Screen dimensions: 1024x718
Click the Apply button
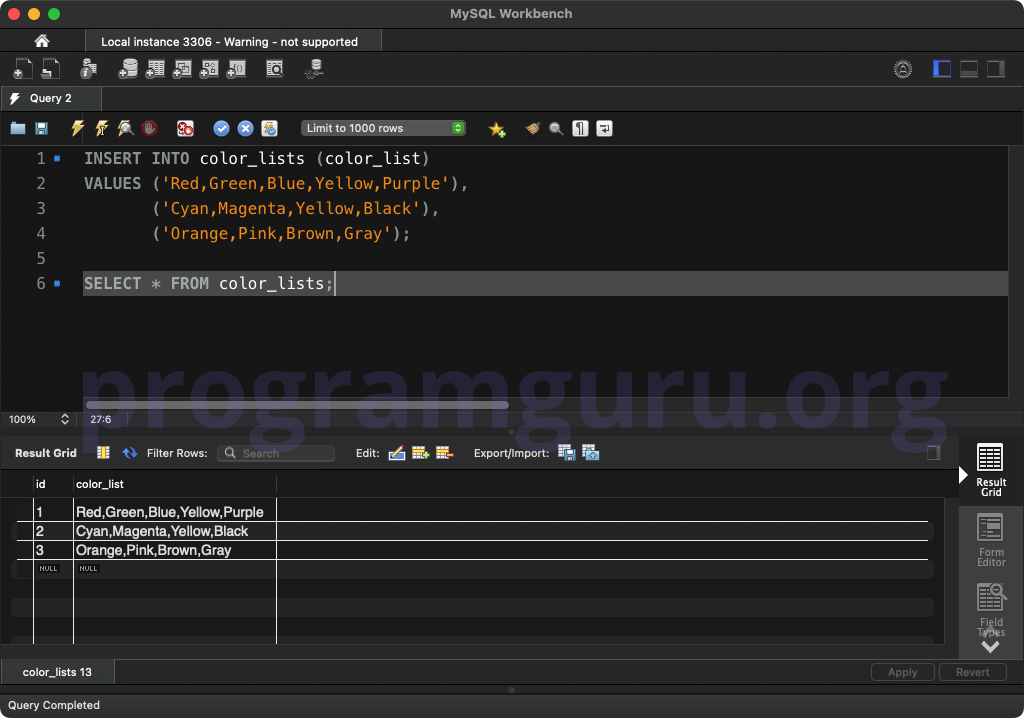903,672
